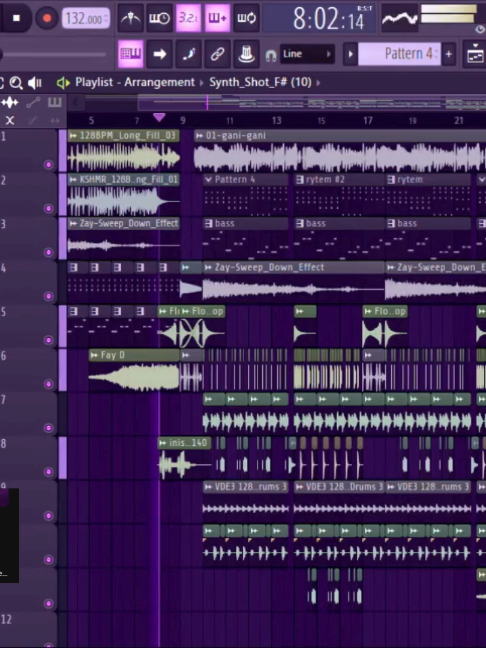Enable wait for input to start playing
Image resolution: width=486 pixels, height=648 pixels.
(159, 18)
